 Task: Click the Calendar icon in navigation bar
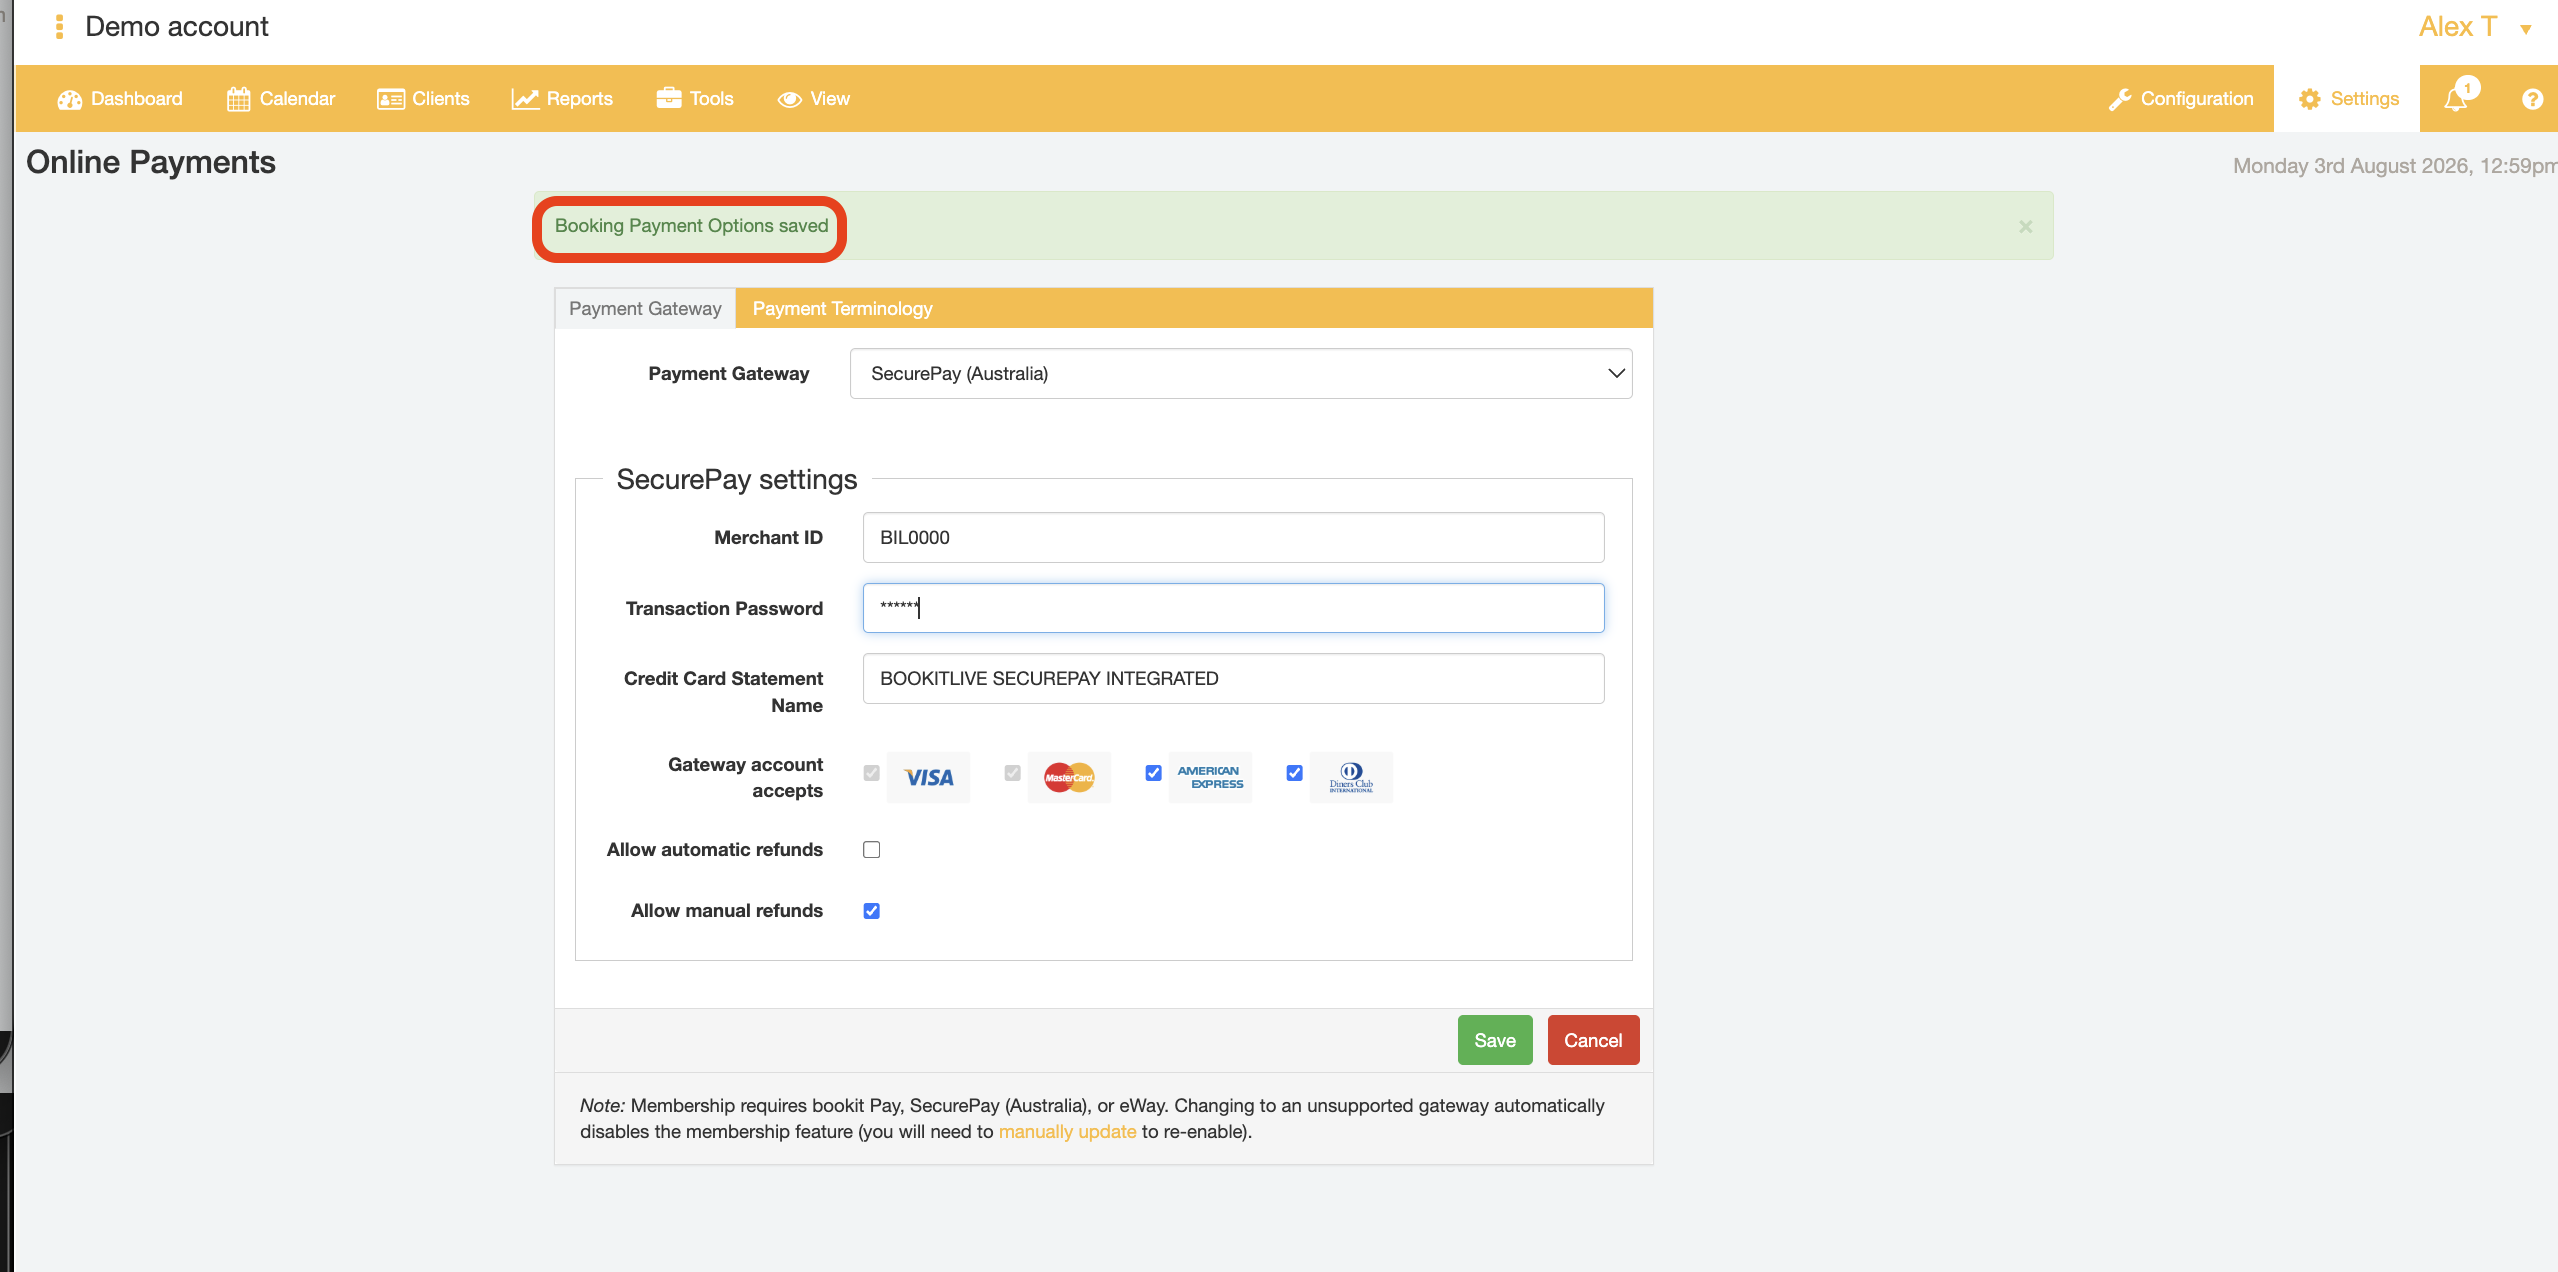click(x=238, y=99)
